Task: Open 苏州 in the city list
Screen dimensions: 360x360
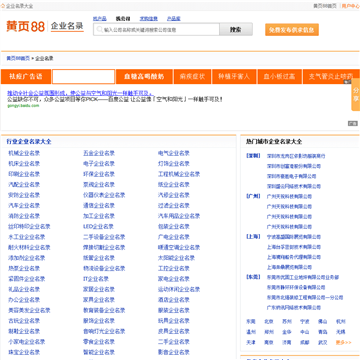Action: (x=287, y=322)
